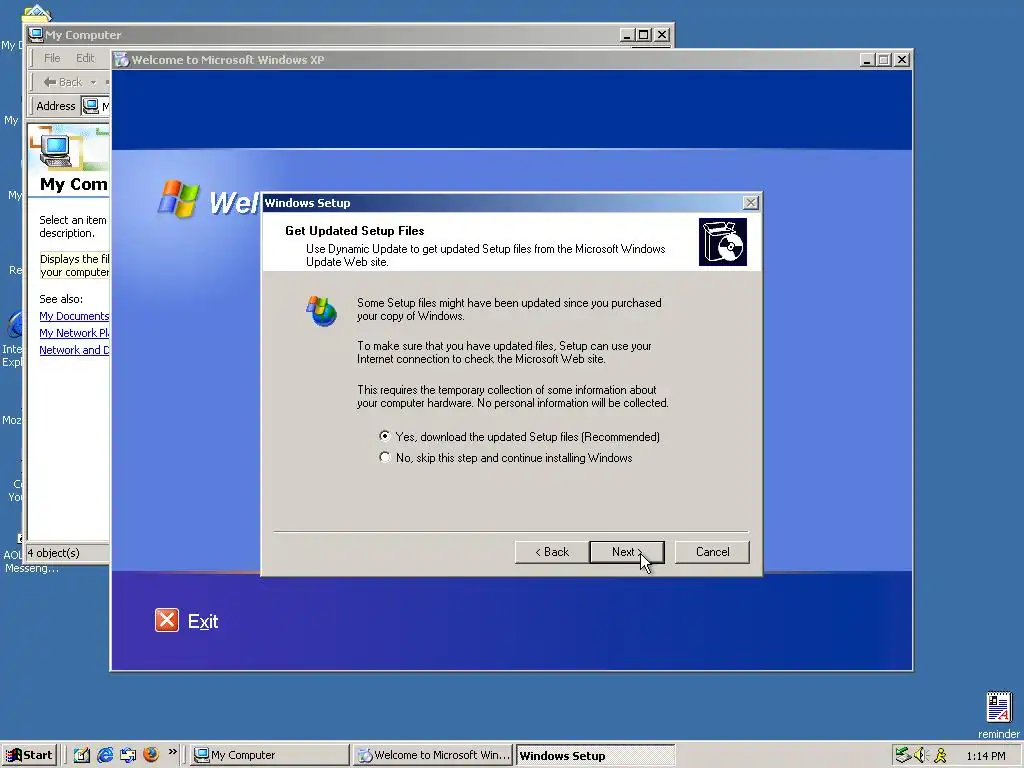Screen dimensions: 1024x768
Task: Click the Address bar computer icon
Action: (x=91, y=106)
